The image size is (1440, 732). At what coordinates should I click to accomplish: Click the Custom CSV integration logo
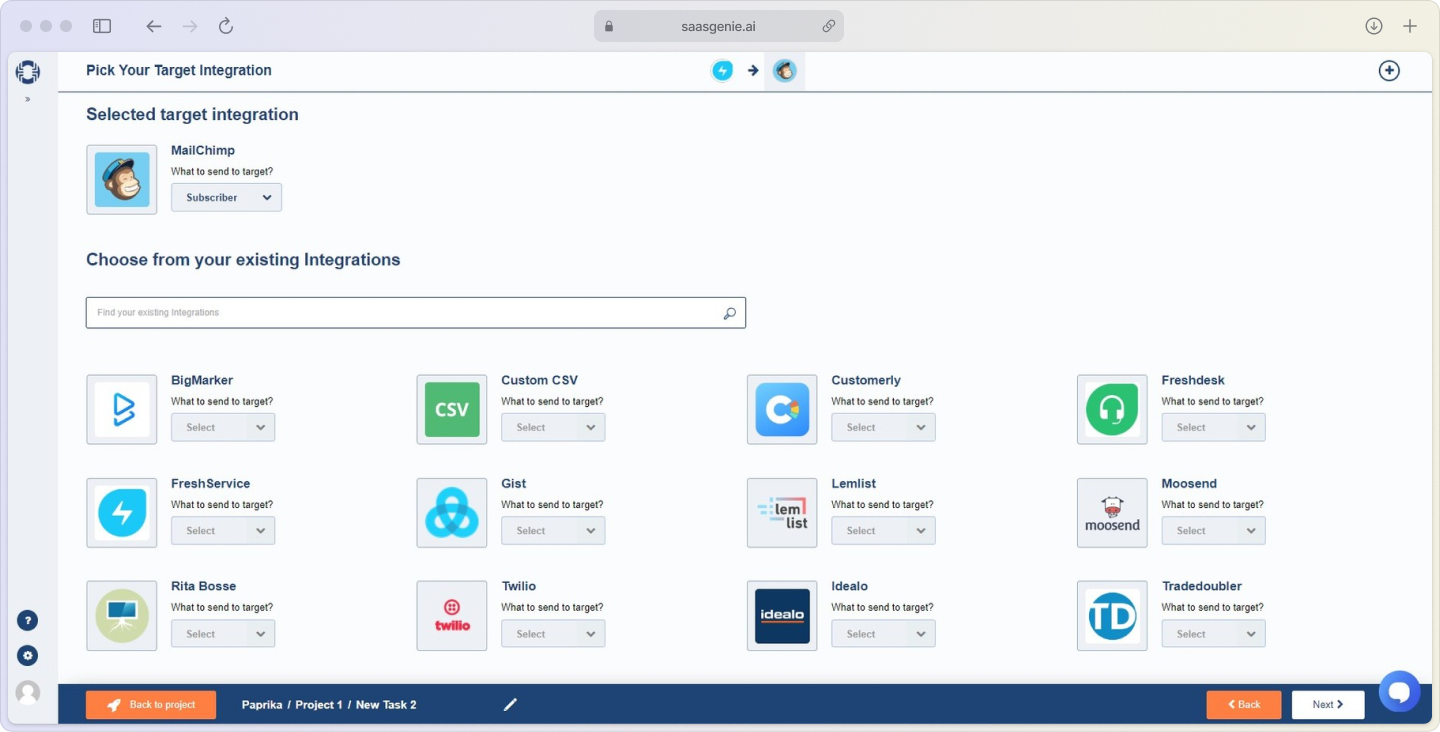452,410
